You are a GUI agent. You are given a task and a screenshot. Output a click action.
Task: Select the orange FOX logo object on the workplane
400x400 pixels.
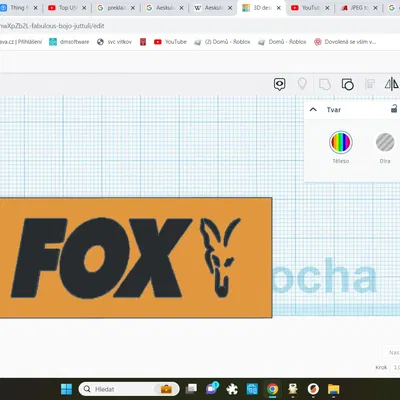[x=136, y=257]
